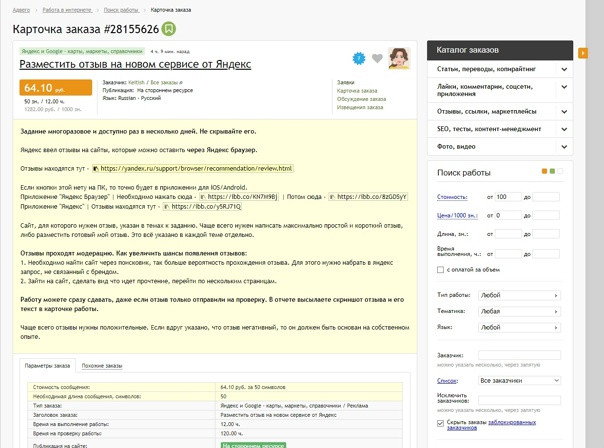Enable the 'с оплатой за объем' checkbox
604x448 pixels.
pyautogui.click(x=440, y=270)
